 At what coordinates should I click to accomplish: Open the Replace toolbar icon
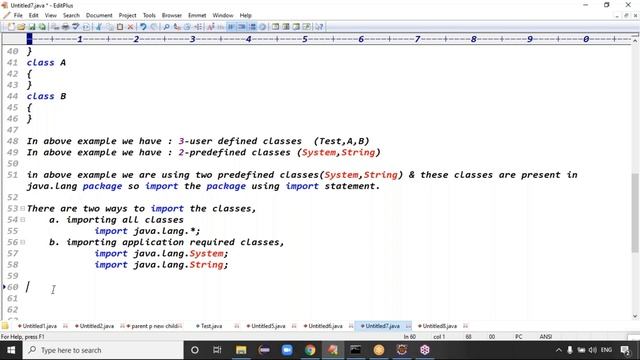click(x=177, y=27)
